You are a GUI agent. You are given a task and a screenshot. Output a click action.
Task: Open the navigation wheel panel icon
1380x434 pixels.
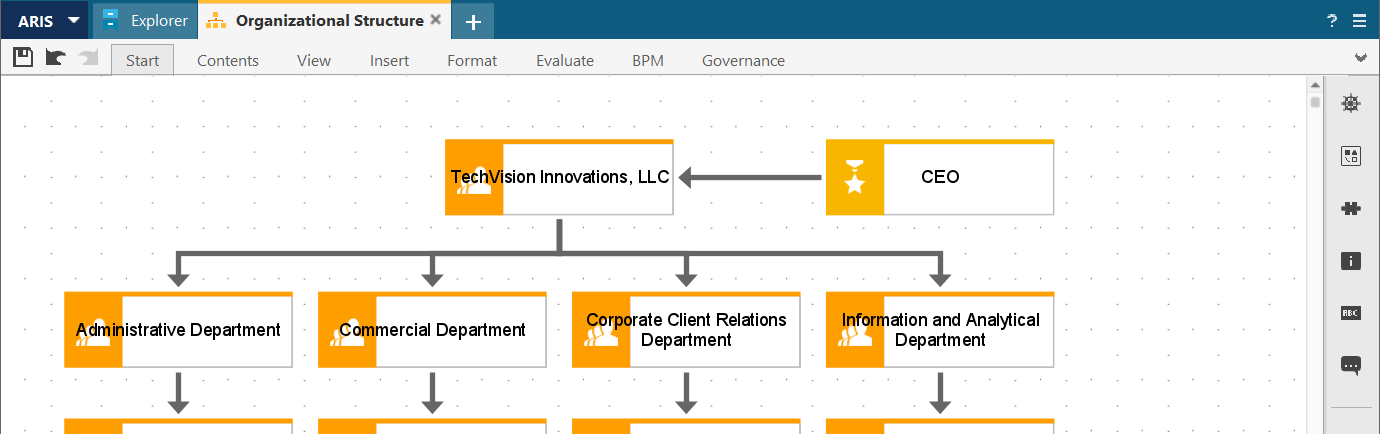point(1351,102)
